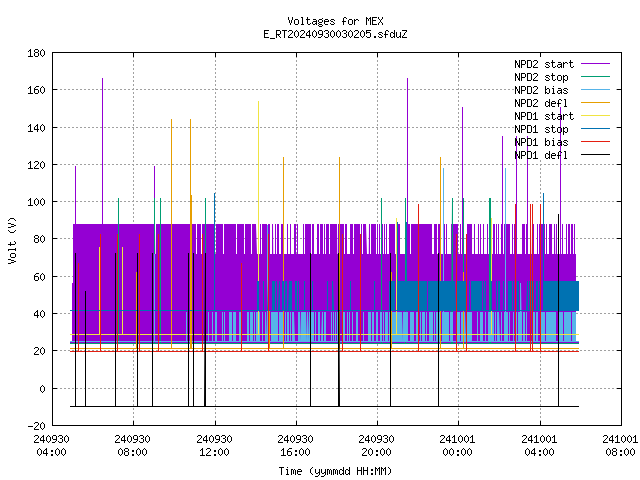Click the dark blue NPD1 stop legend line
Viewport: 640px width, 480px height.
coord(595,129)
